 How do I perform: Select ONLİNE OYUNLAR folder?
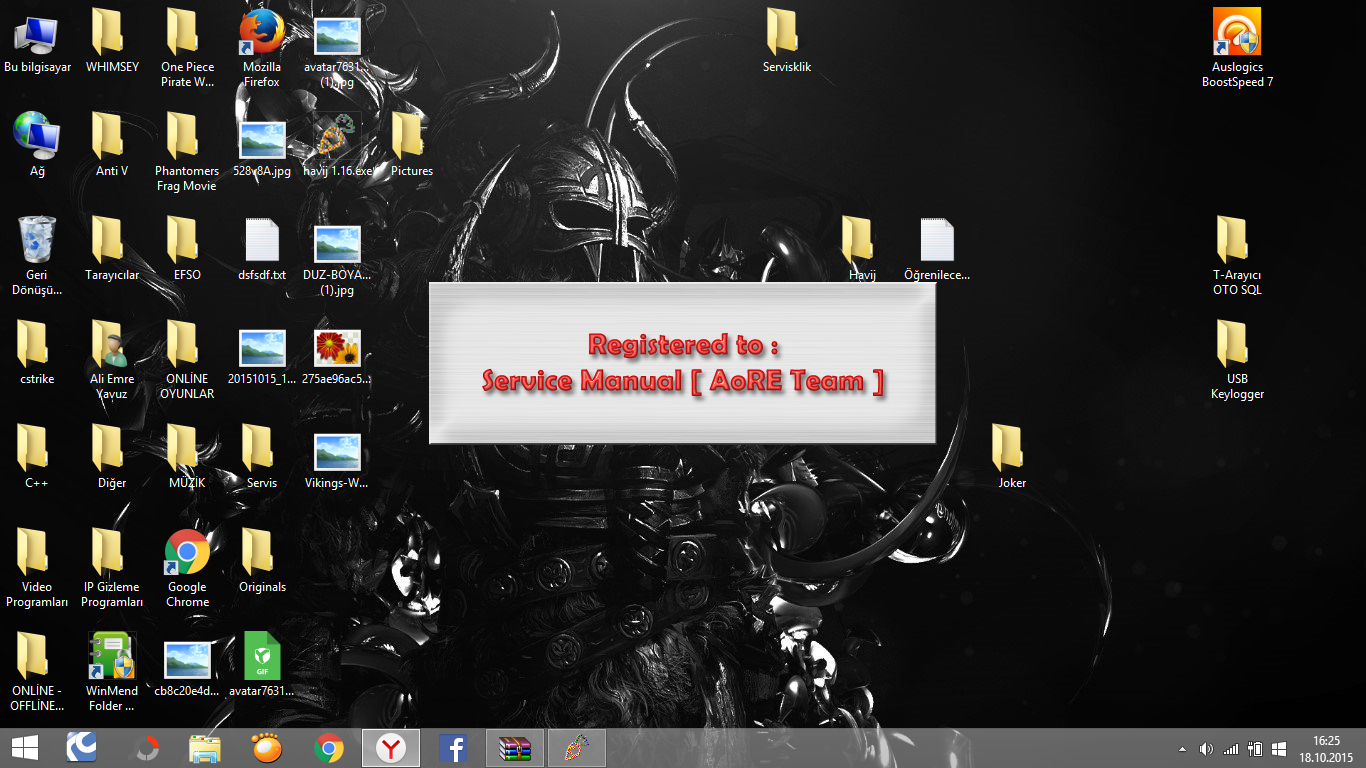point(187,361)
